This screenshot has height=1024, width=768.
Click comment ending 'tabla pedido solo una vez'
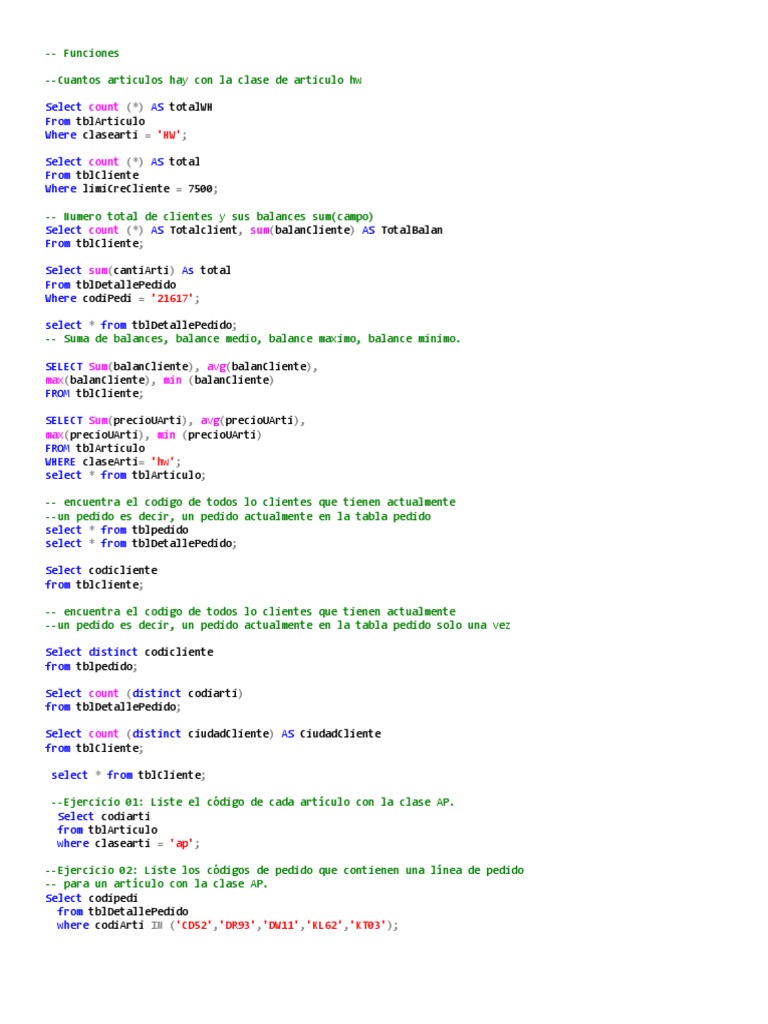coord(278,625)
